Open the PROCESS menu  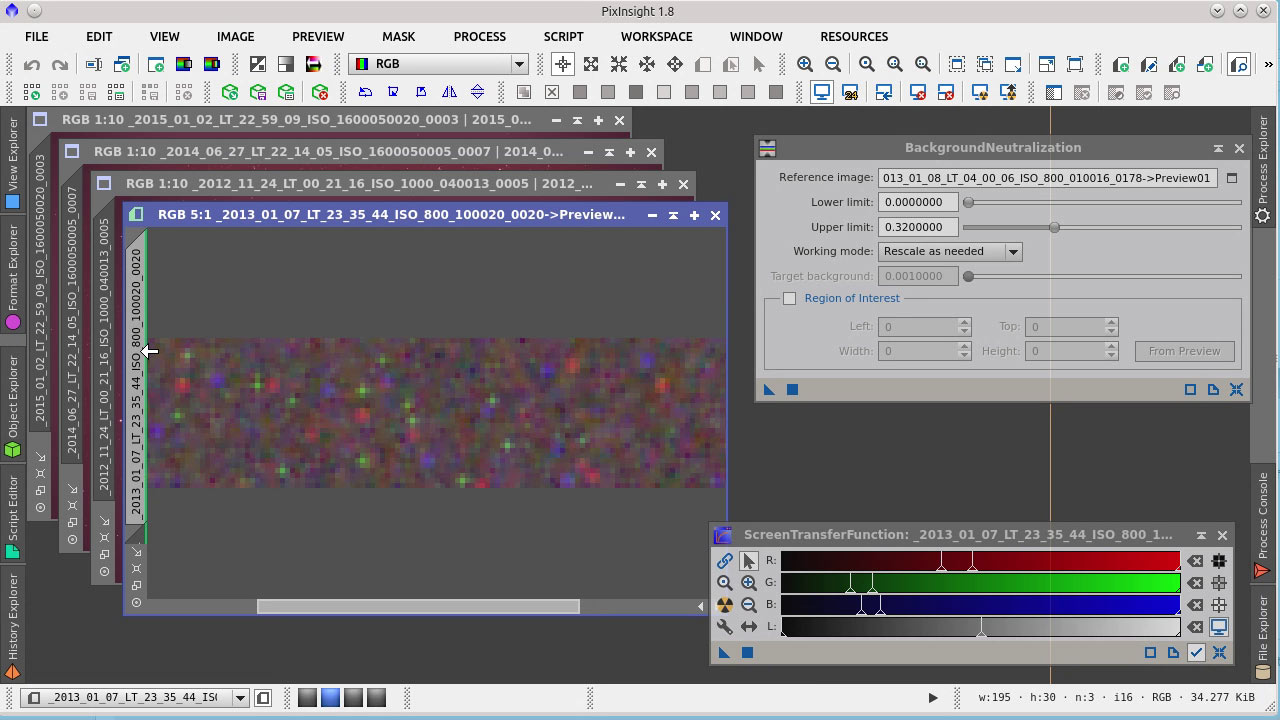pos(480,36)
